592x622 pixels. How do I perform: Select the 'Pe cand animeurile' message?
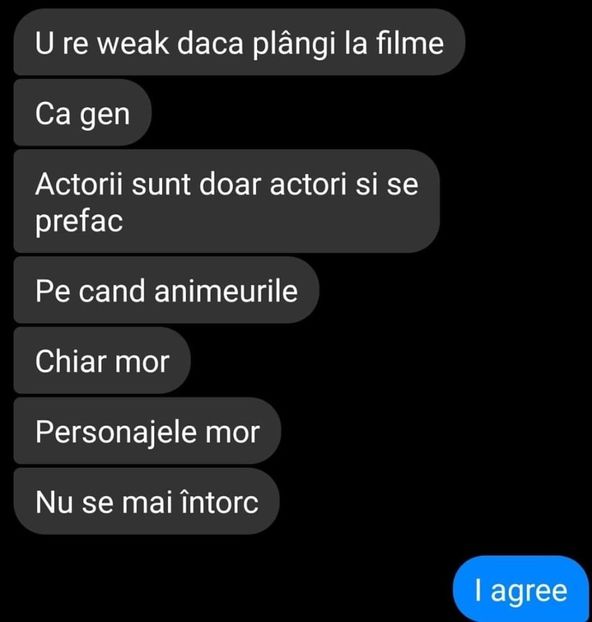166,290
